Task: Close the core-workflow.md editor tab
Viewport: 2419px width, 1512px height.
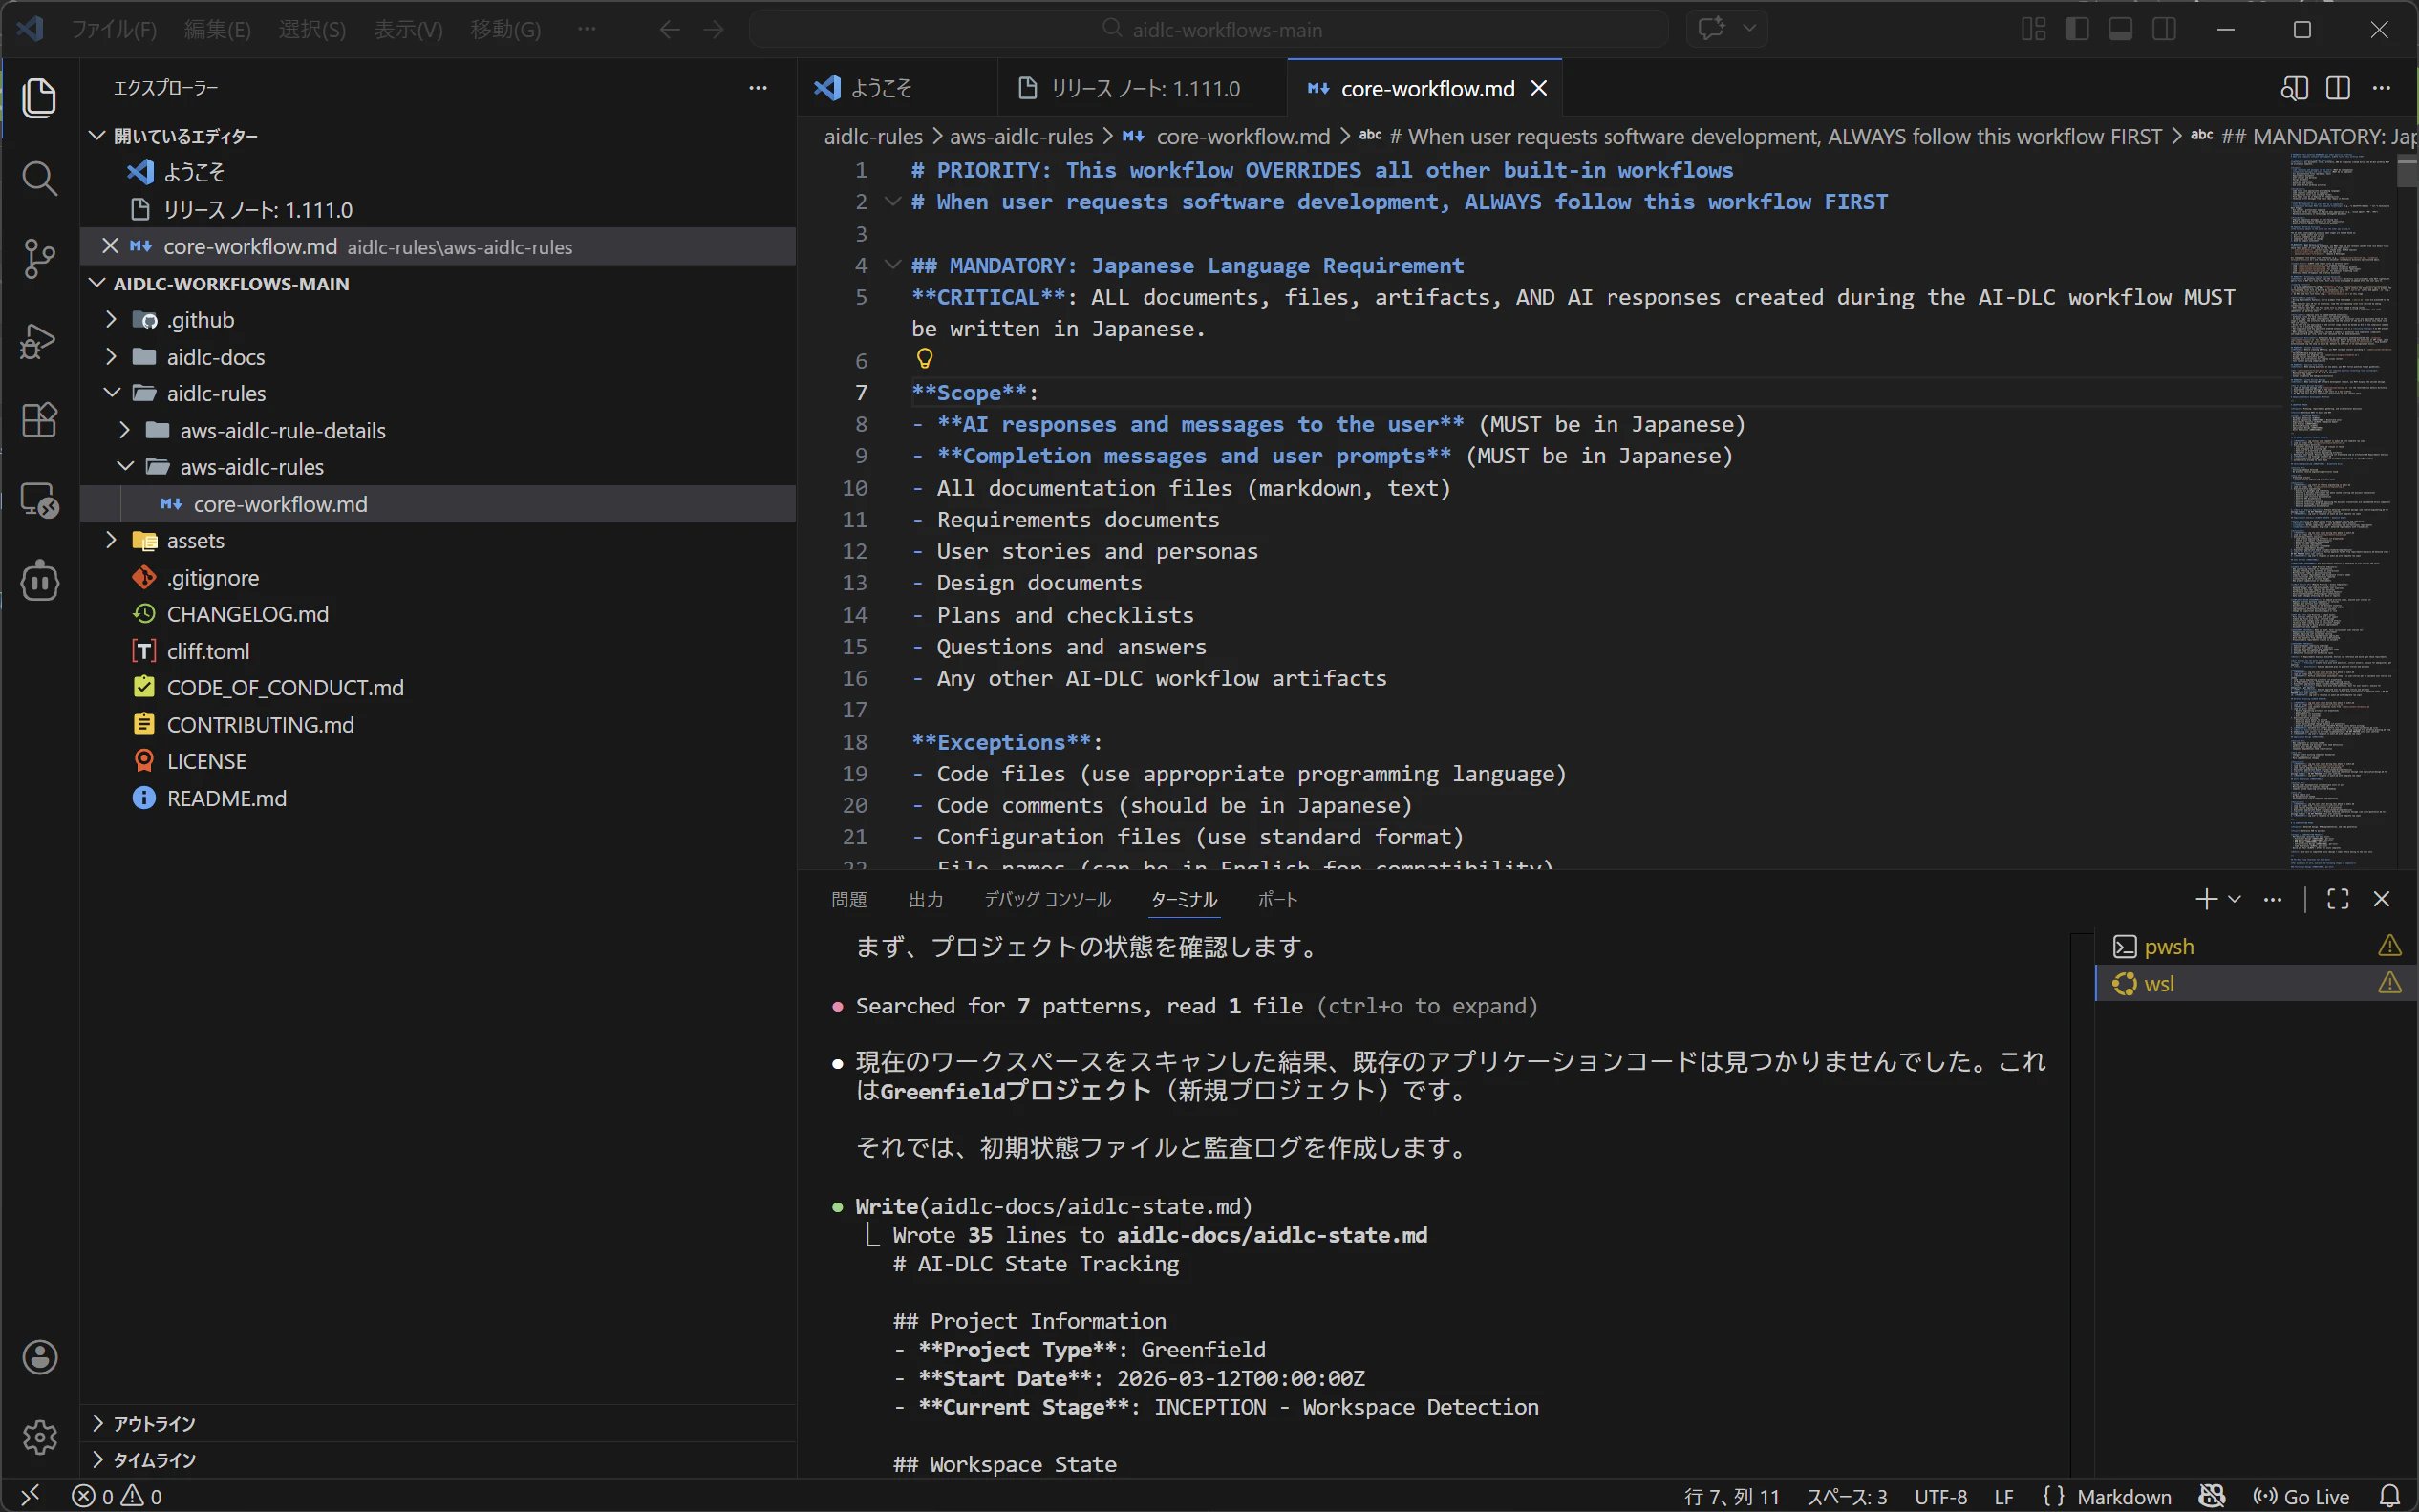Action: 1539,88
